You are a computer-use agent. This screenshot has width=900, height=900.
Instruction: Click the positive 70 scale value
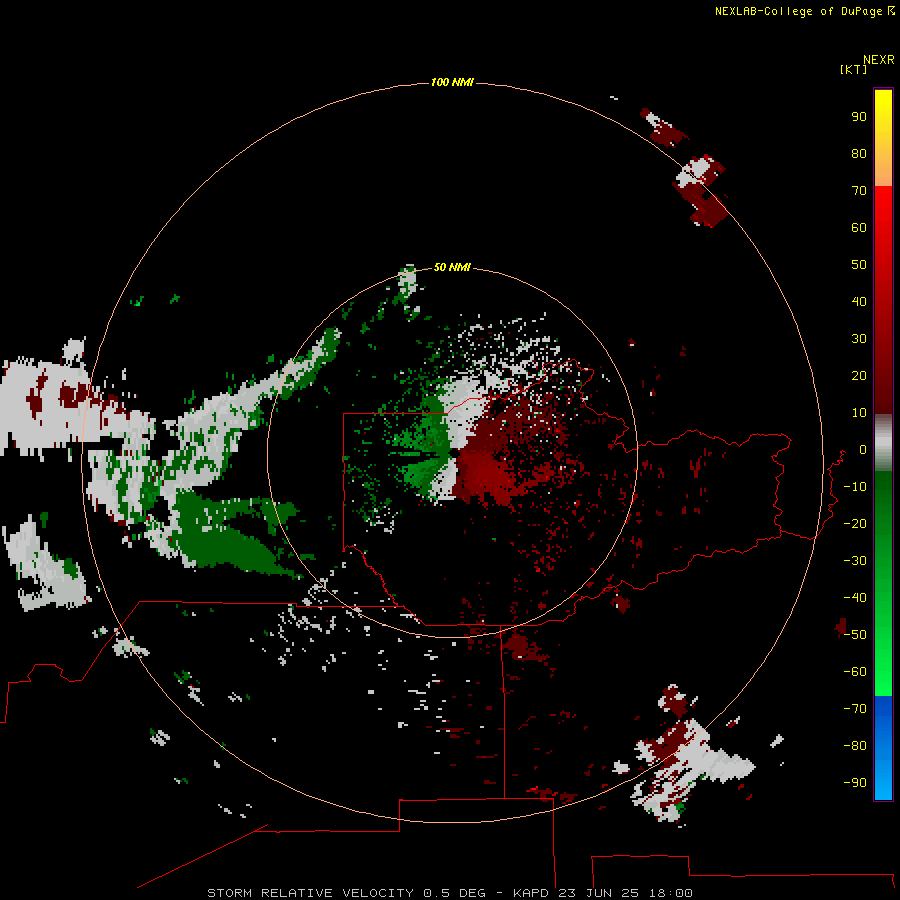859,191
